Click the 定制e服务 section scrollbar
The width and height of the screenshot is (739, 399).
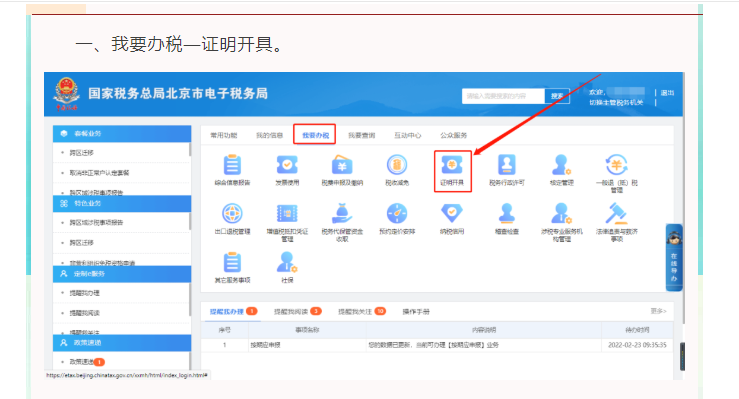(190, 301)
